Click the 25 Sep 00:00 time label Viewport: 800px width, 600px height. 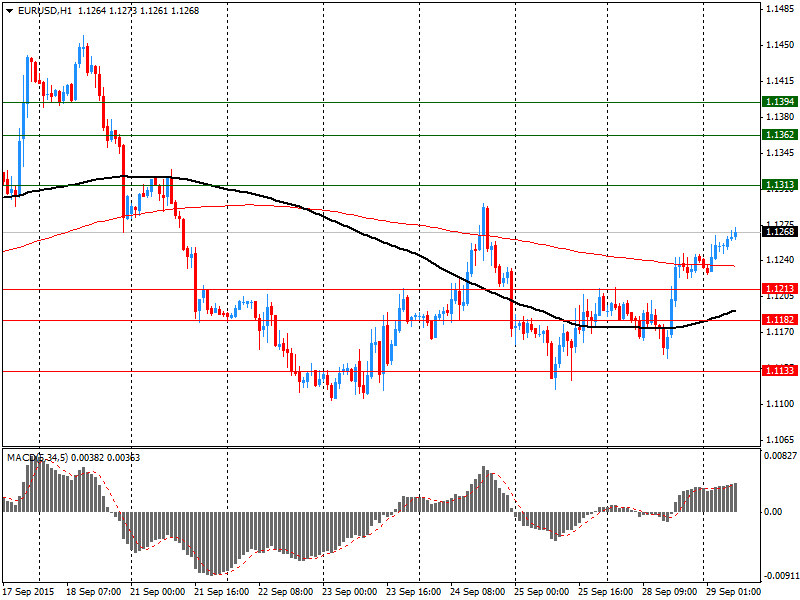click(541, 592)
